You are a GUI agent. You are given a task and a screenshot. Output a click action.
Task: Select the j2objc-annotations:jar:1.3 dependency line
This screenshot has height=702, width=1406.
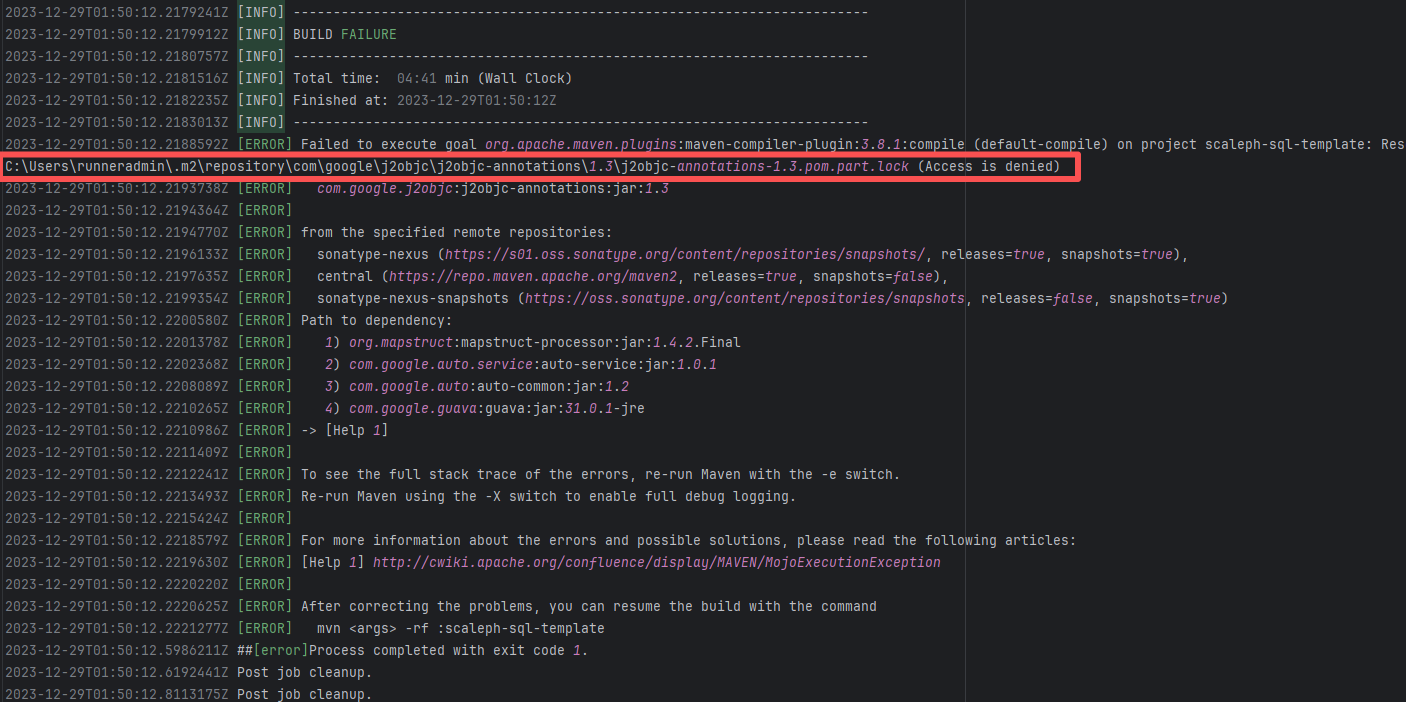(x=492, y=188)
